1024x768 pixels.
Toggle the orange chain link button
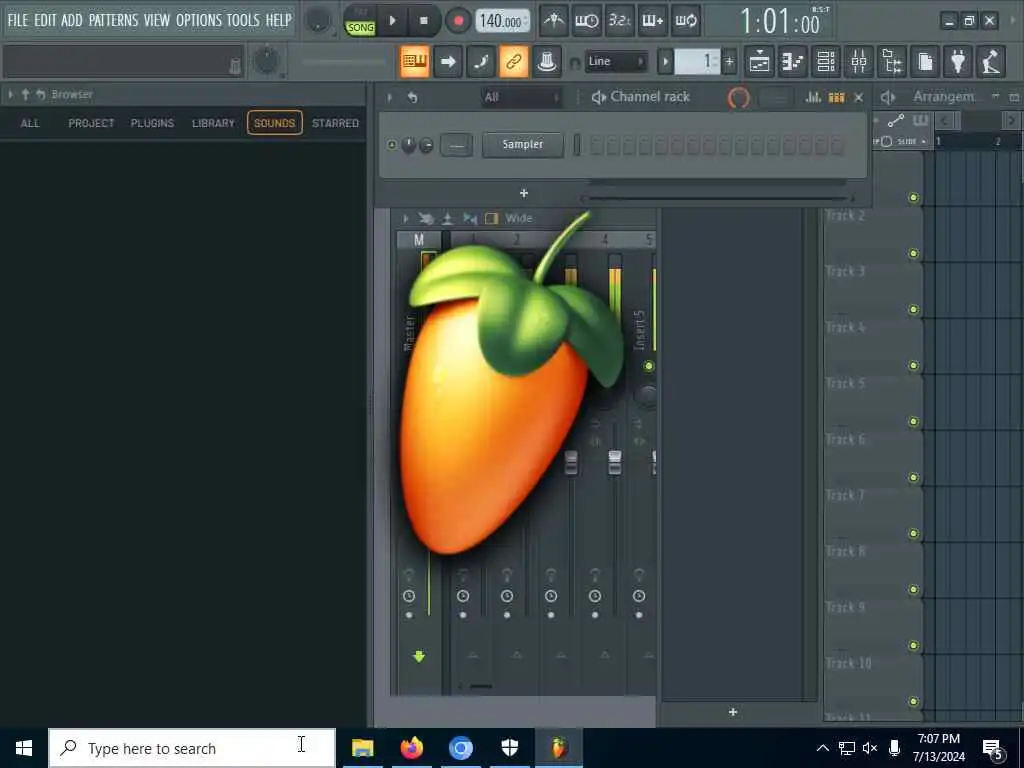click(514, 62)
